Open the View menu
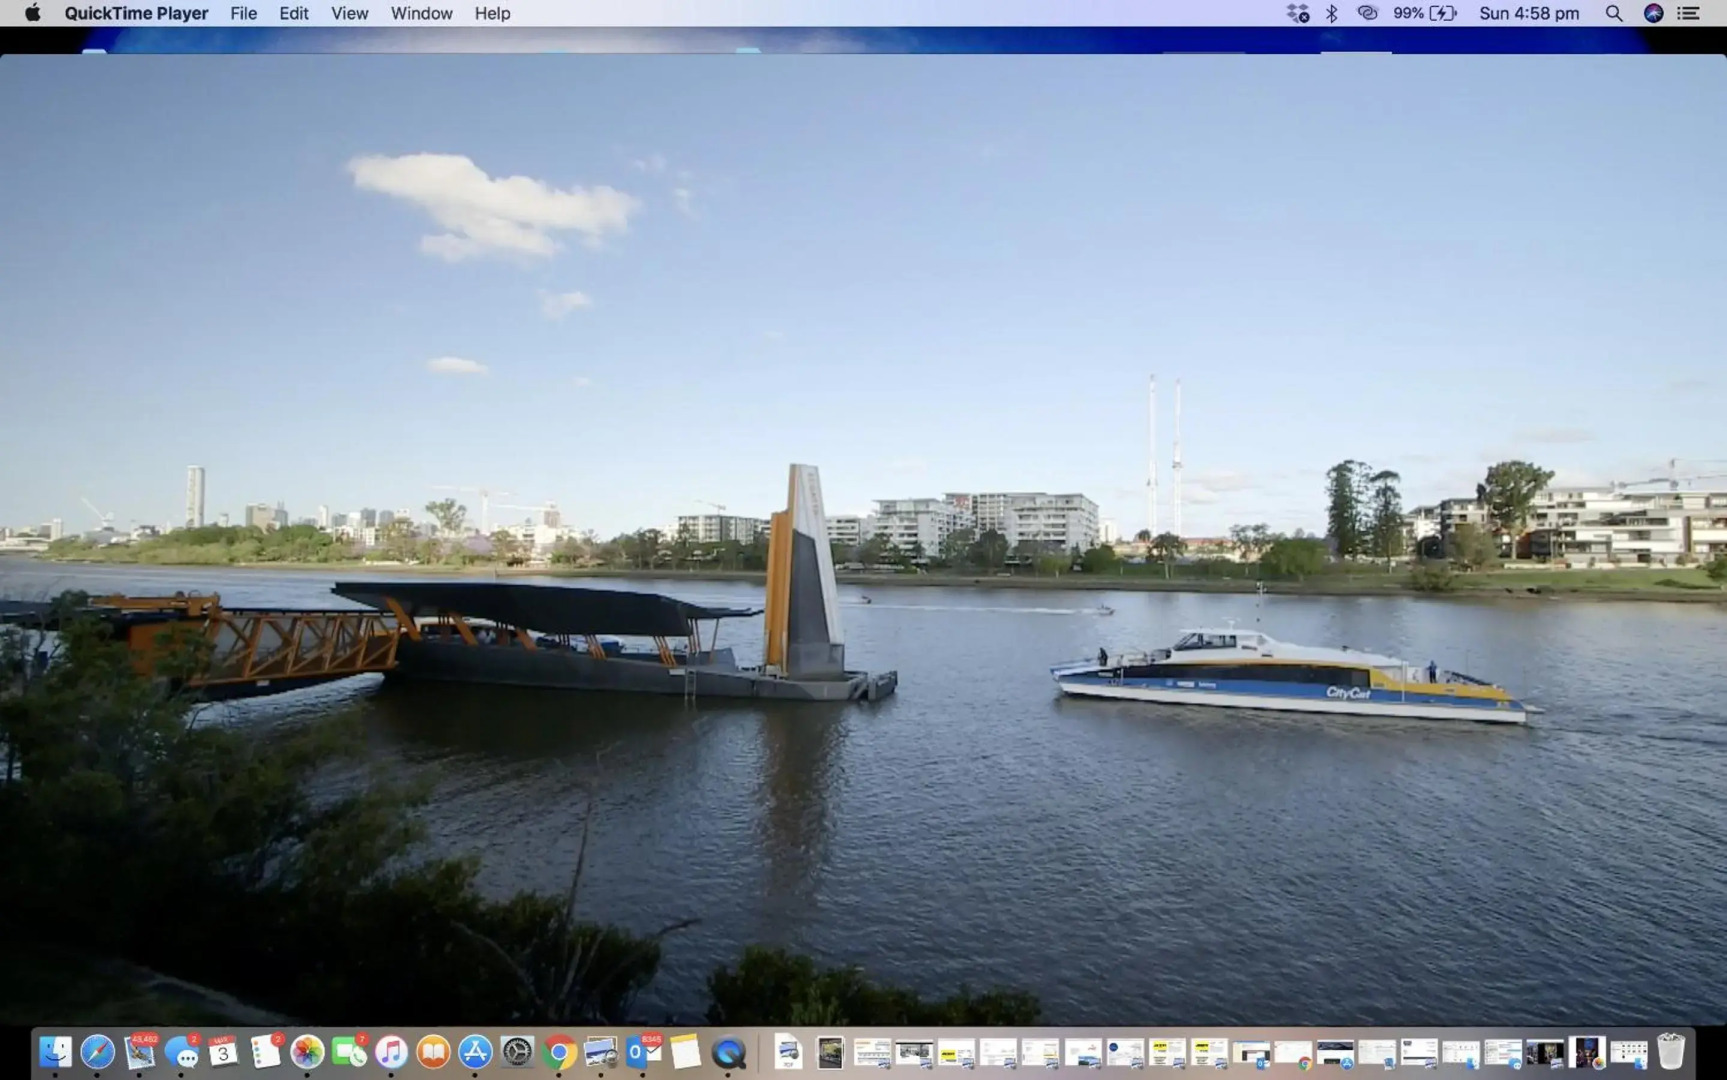This screenshot has width=1727, height=1080. click(x=349, y=13)
